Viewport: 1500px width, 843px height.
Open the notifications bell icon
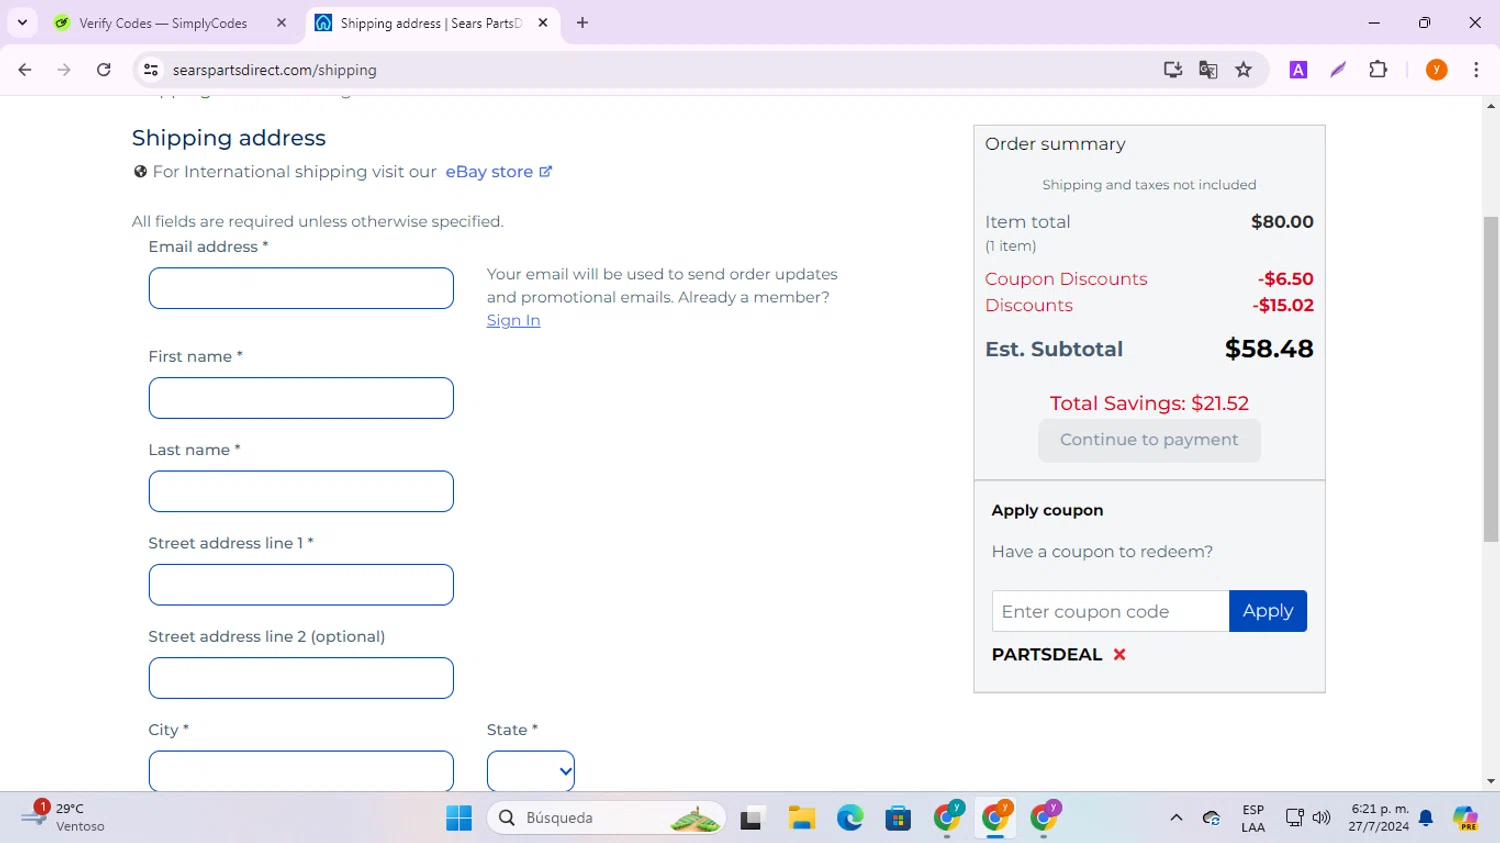[x=1426, y=818]
